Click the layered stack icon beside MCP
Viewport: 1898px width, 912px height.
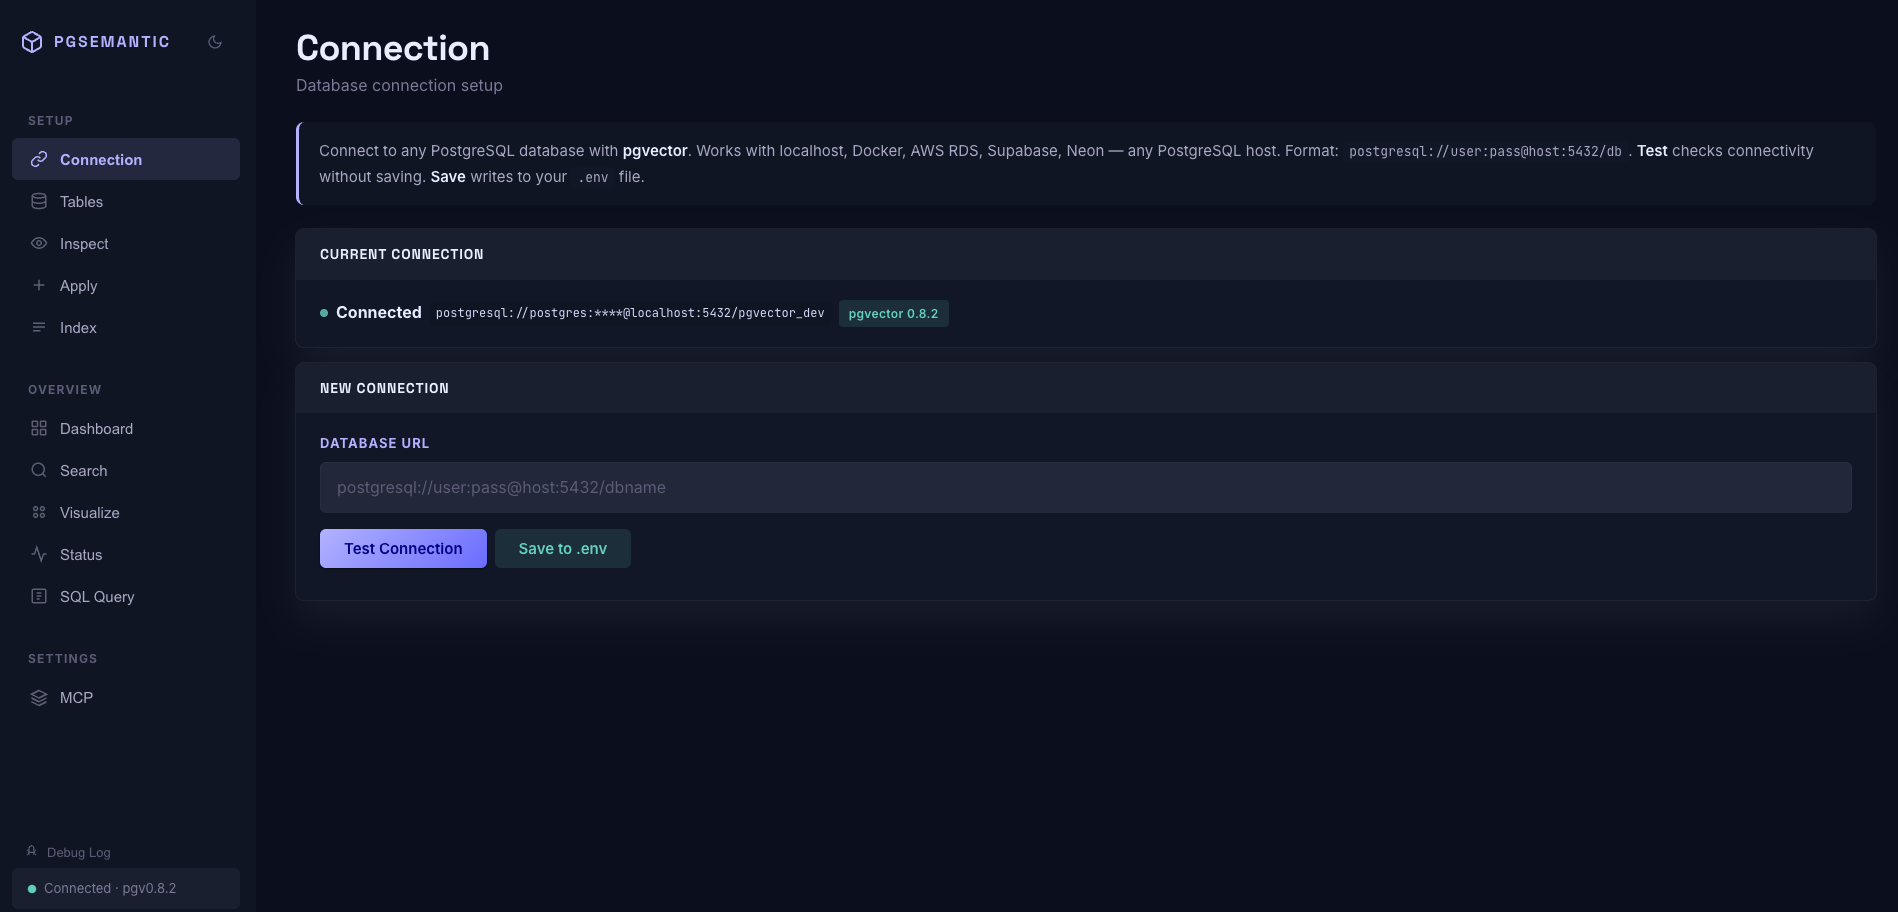point(39,697)
